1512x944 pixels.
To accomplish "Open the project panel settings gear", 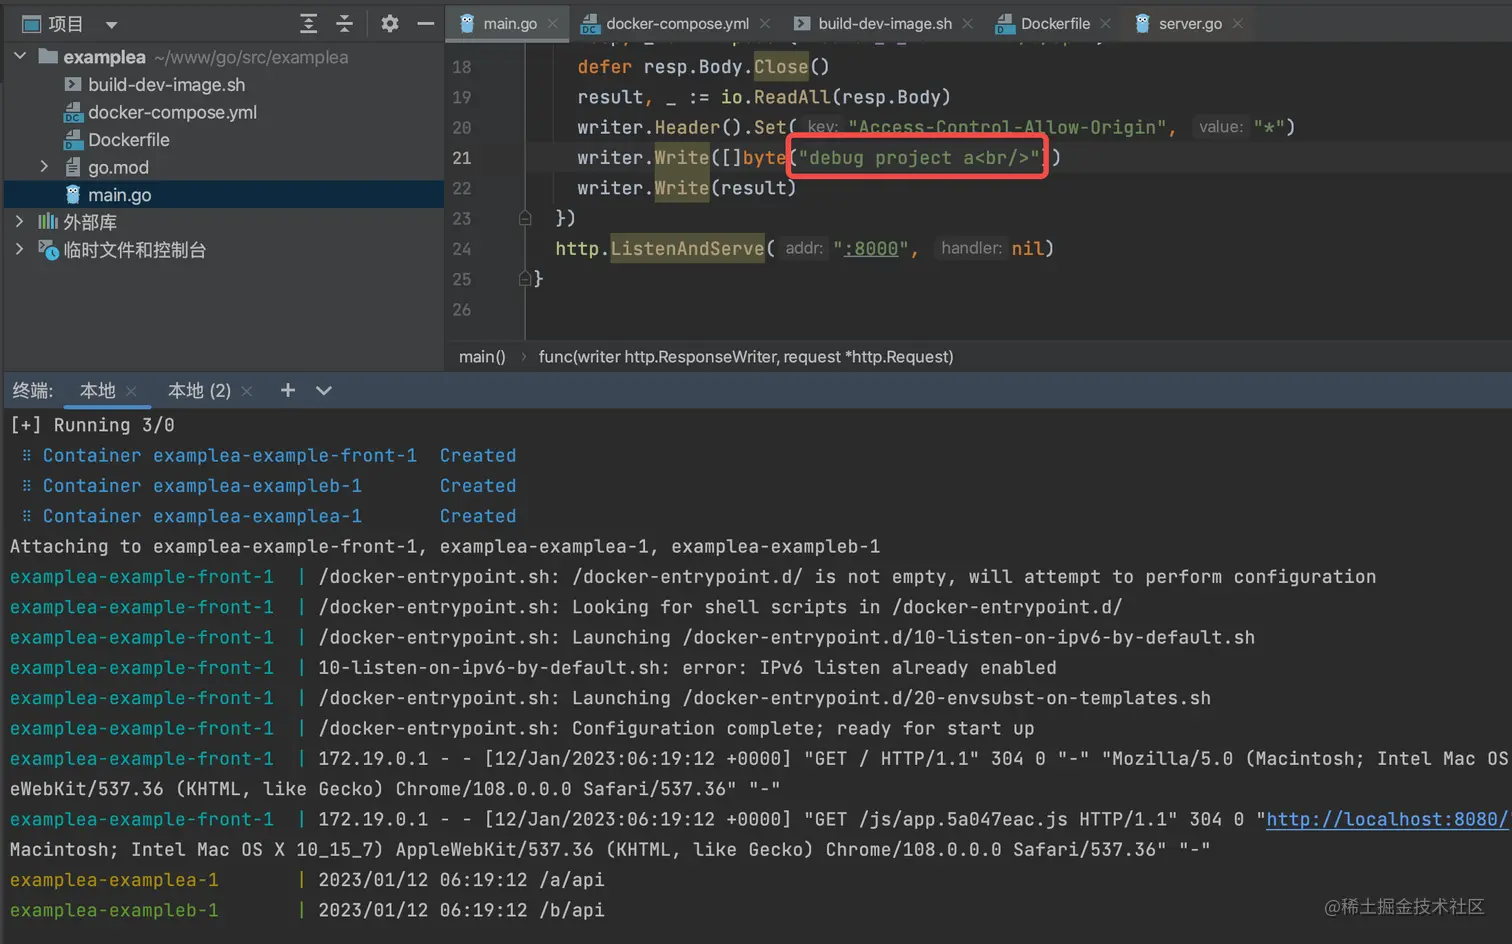I will (x=390, y=23).
